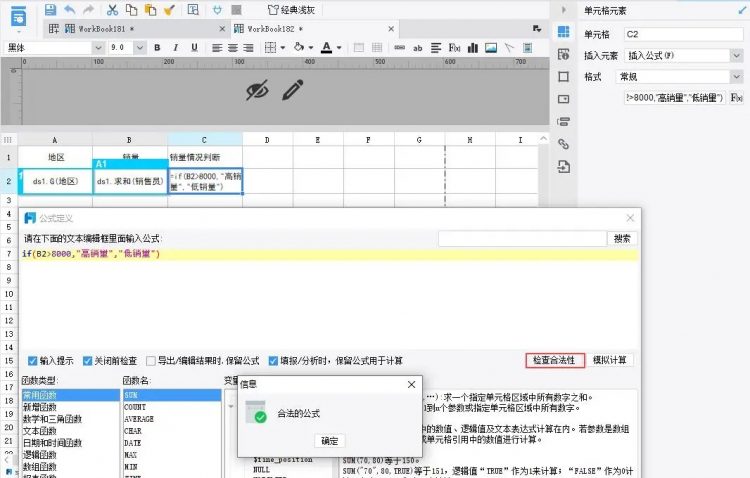Undo the last action
Viewport: 750px width, 478px height.
[x=70, y=9]
